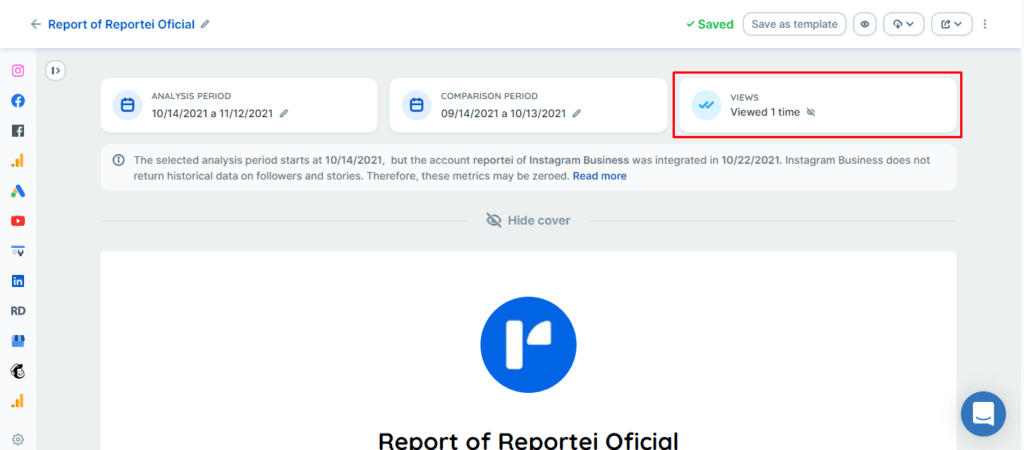Viewport: 1024px width, 450px height.
Task: Toggle Hide cover
Action: (x=528, y=221)
